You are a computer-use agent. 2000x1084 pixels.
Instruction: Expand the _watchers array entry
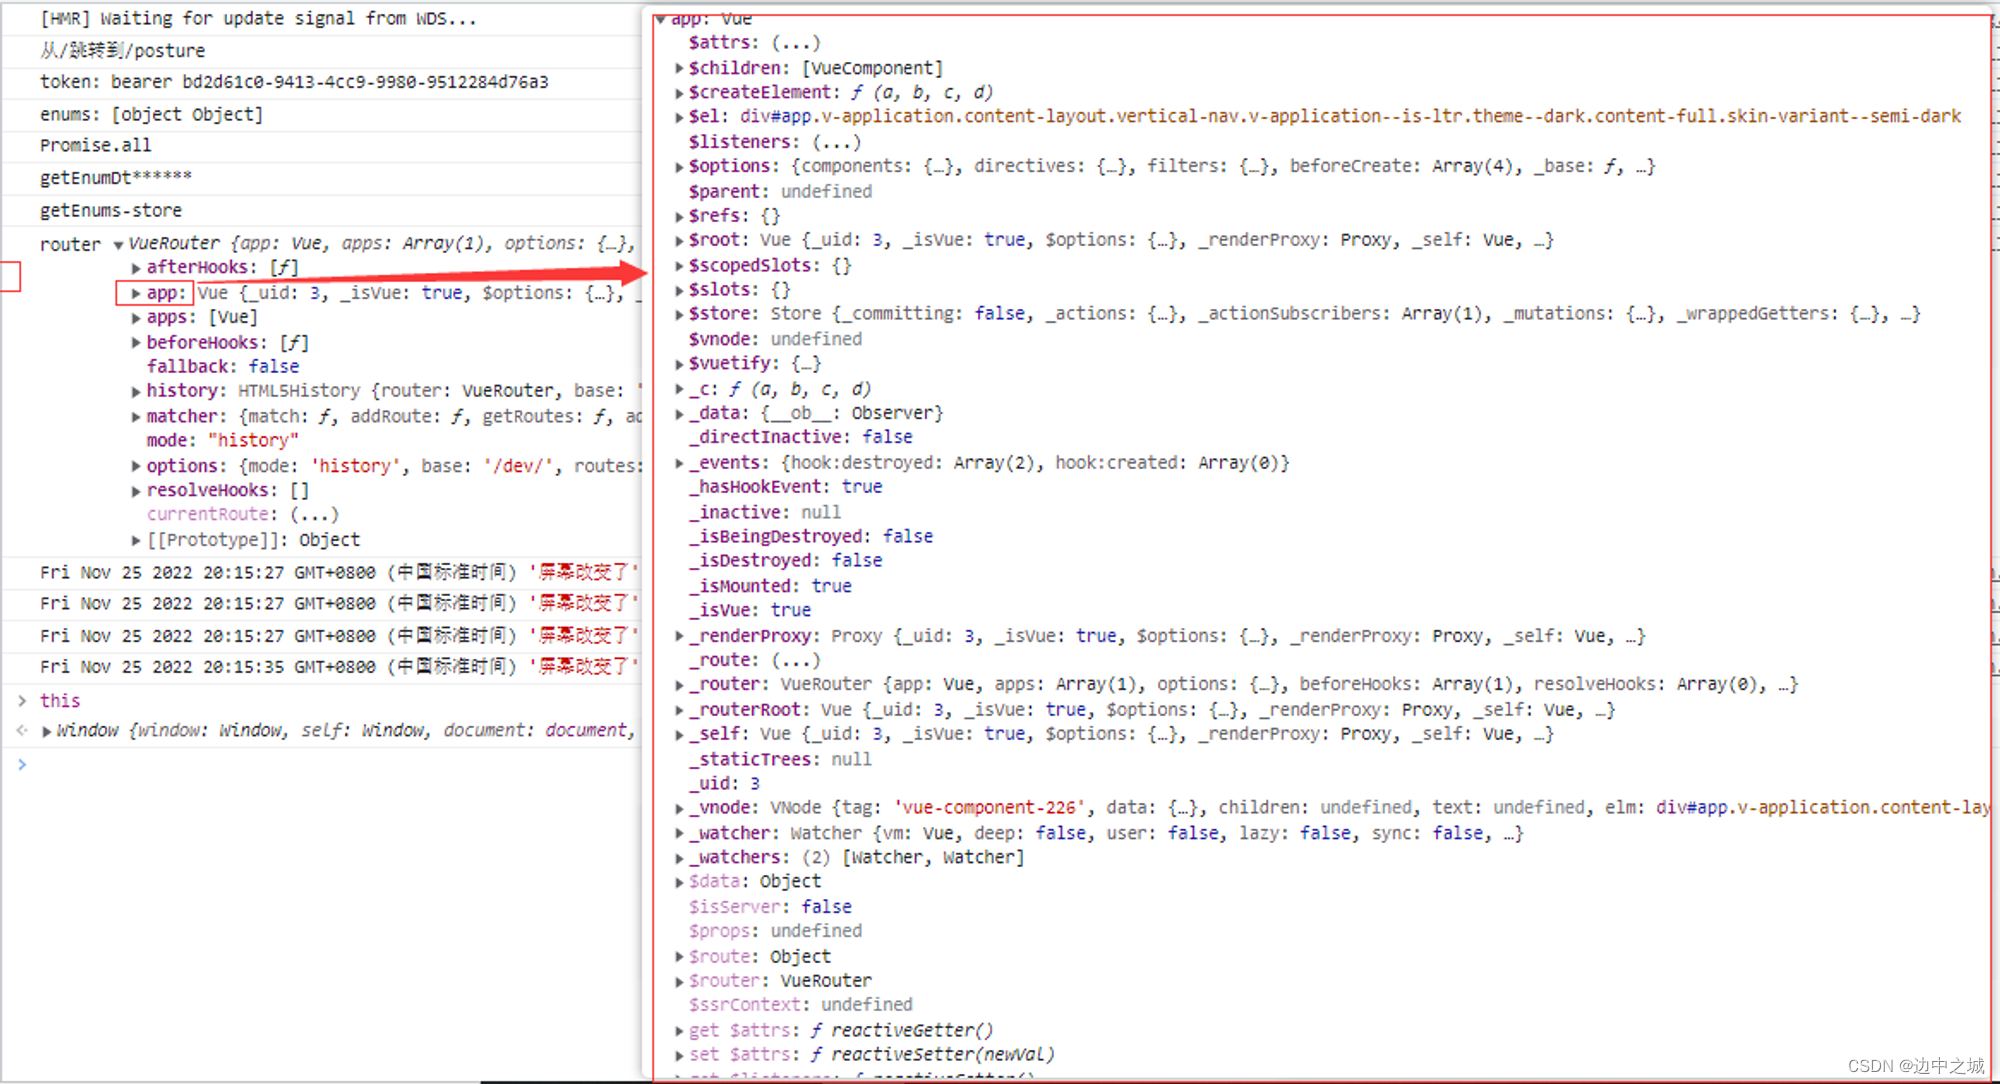pos(679,858)
